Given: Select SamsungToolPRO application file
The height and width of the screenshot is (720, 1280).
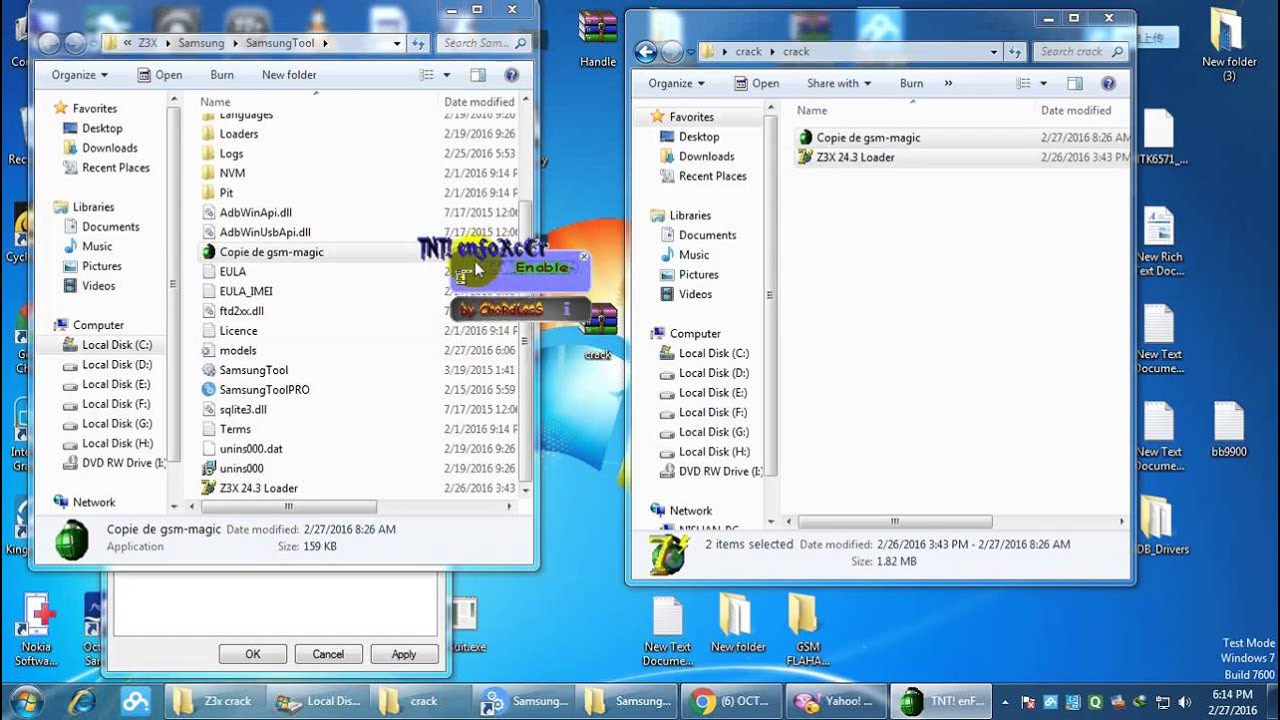Looking at the screenshot, I should pos(255,390).
